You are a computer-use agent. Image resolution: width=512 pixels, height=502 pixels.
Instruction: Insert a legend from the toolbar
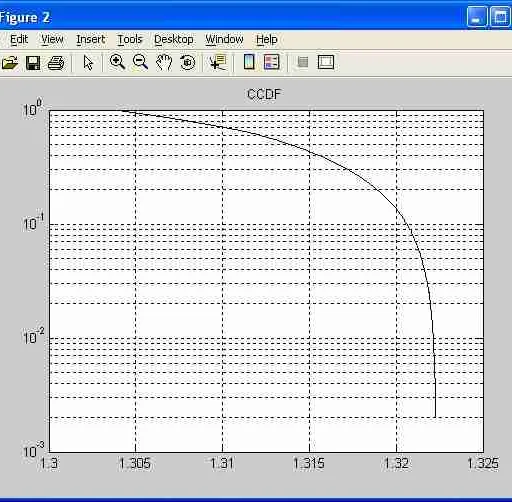pyautogui.click(x=272, y=62)
